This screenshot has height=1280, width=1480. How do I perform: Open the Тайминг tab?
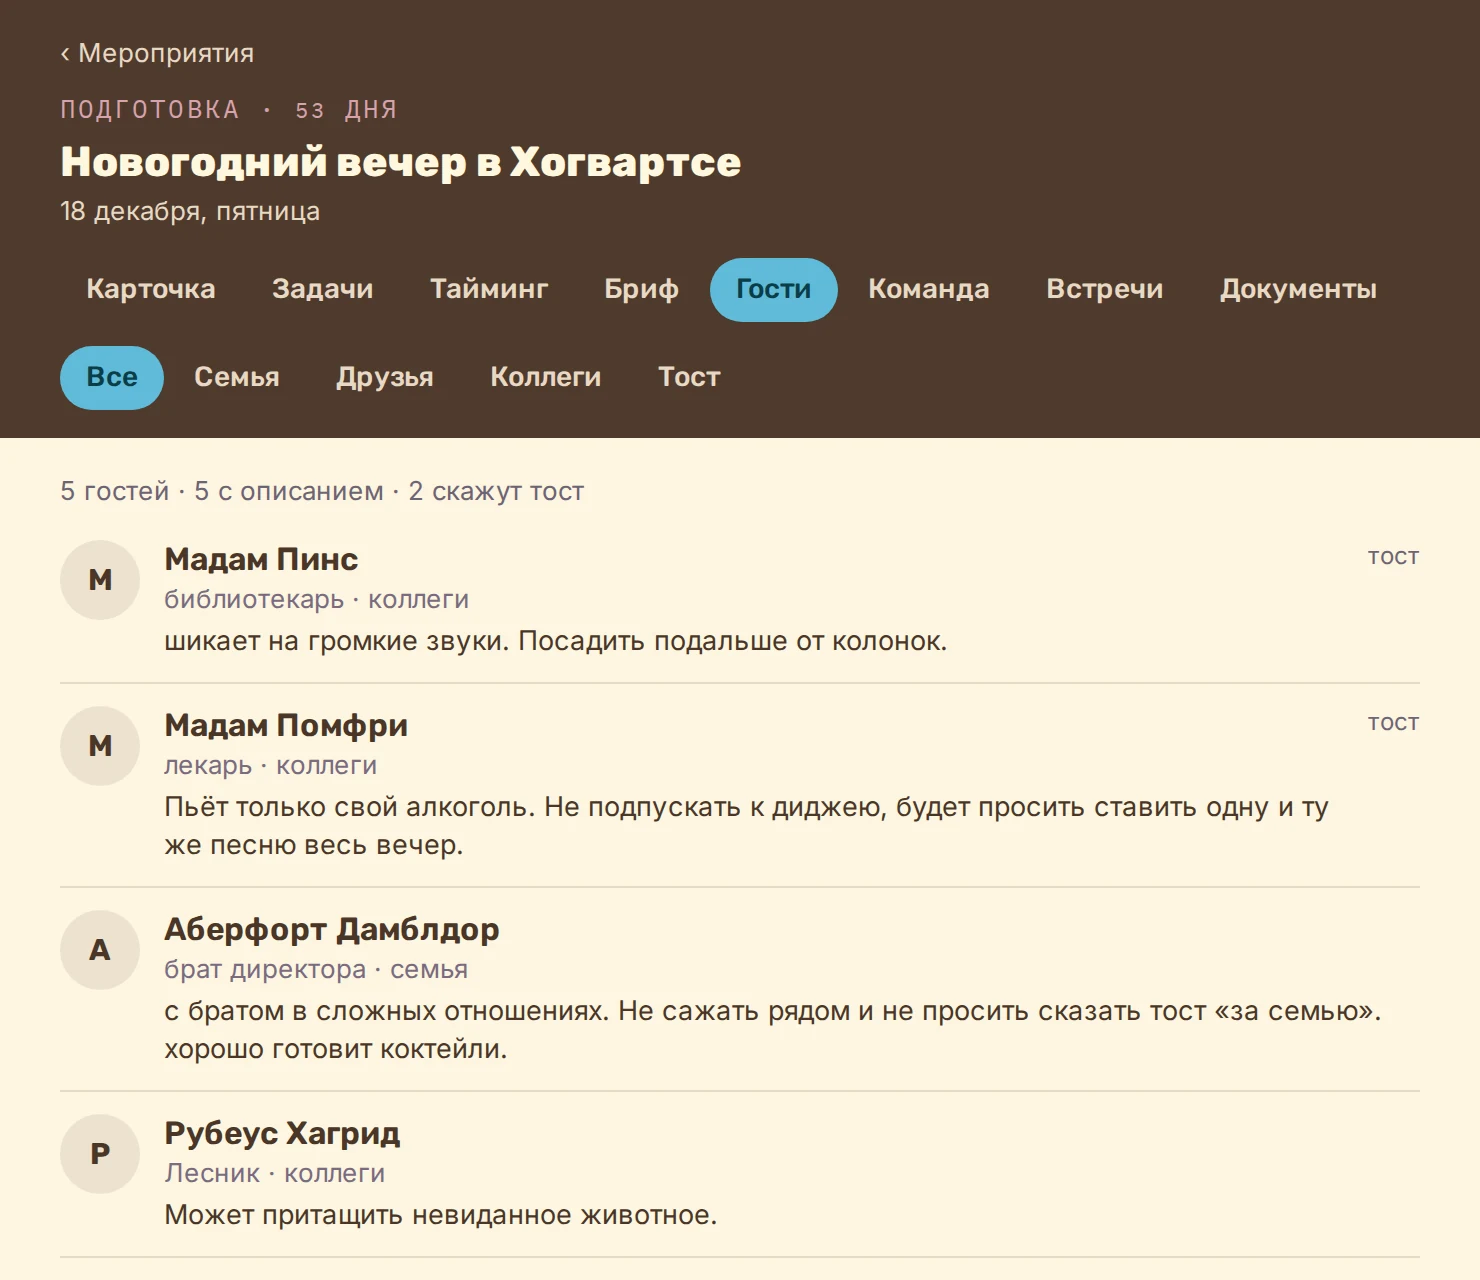(x=489, y=289)
